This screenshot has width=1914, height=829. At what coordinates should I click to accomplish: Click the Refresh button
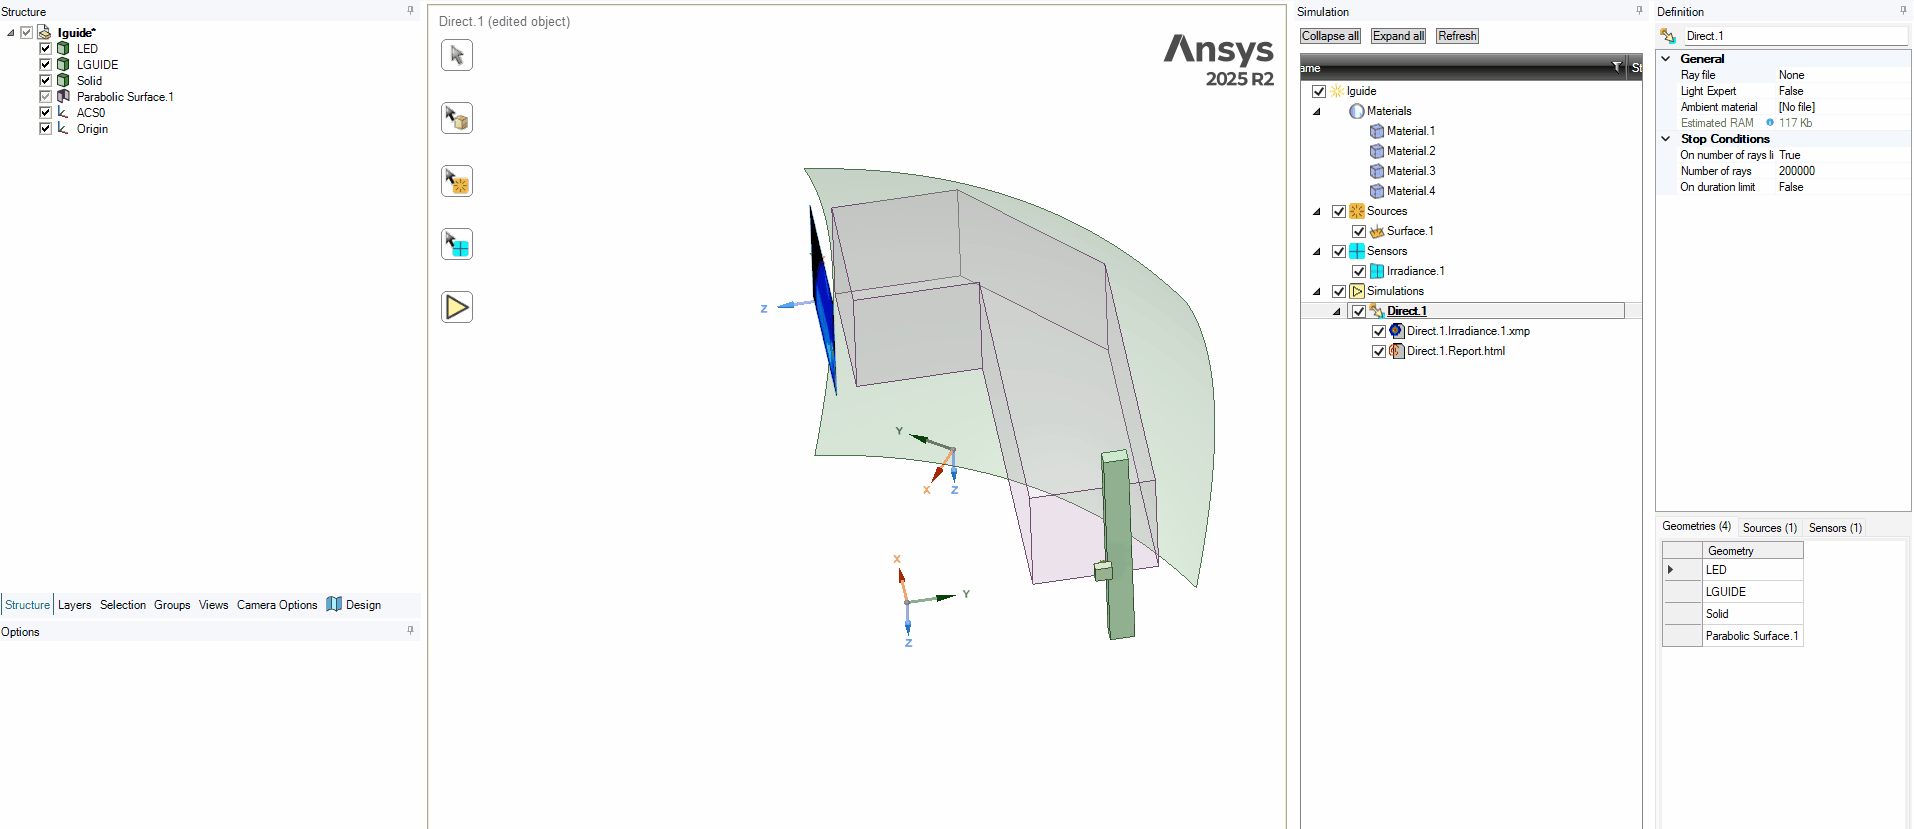[x=1457, y=36]
